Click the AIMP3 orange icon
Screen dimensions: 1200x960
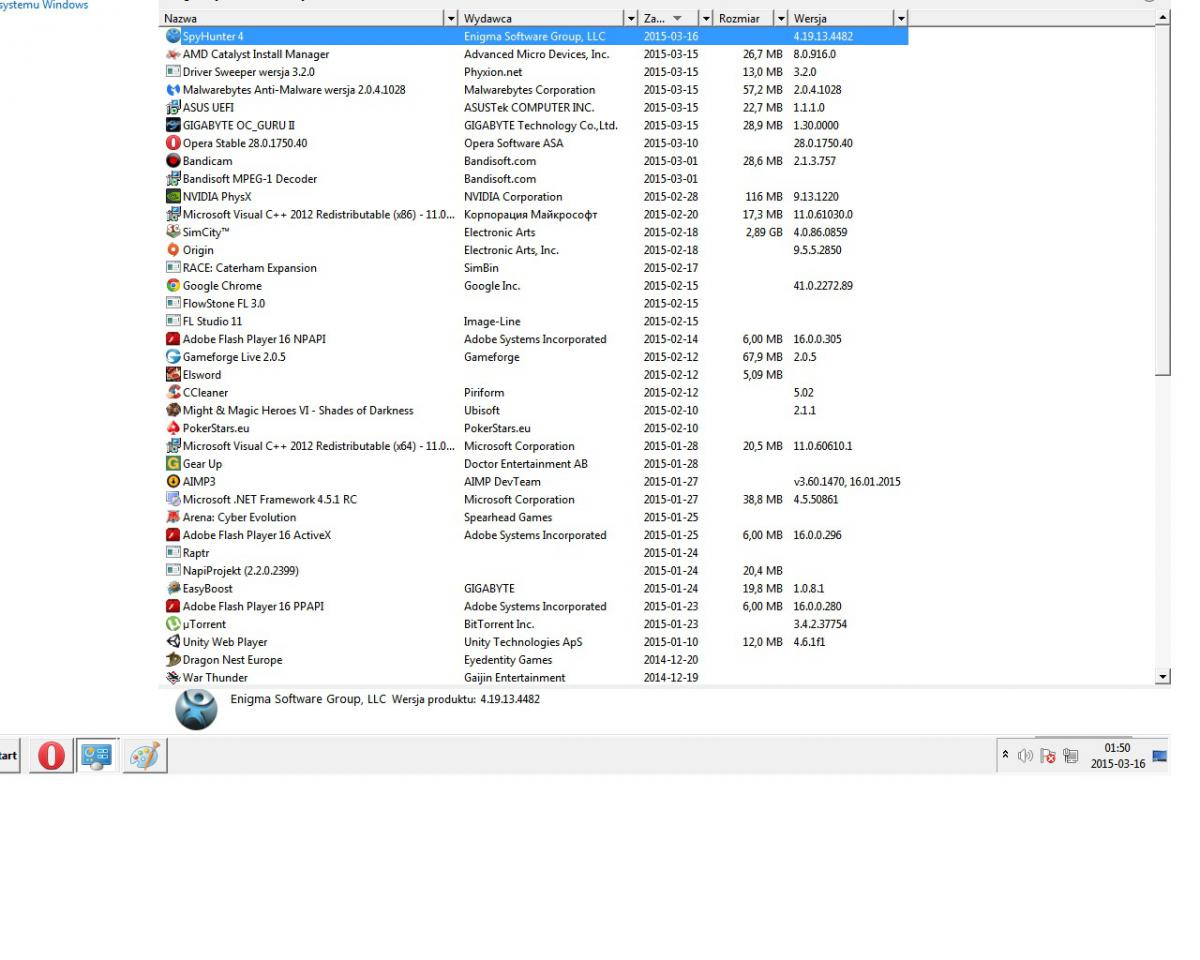pyautogui.click(x=173, y=482)
